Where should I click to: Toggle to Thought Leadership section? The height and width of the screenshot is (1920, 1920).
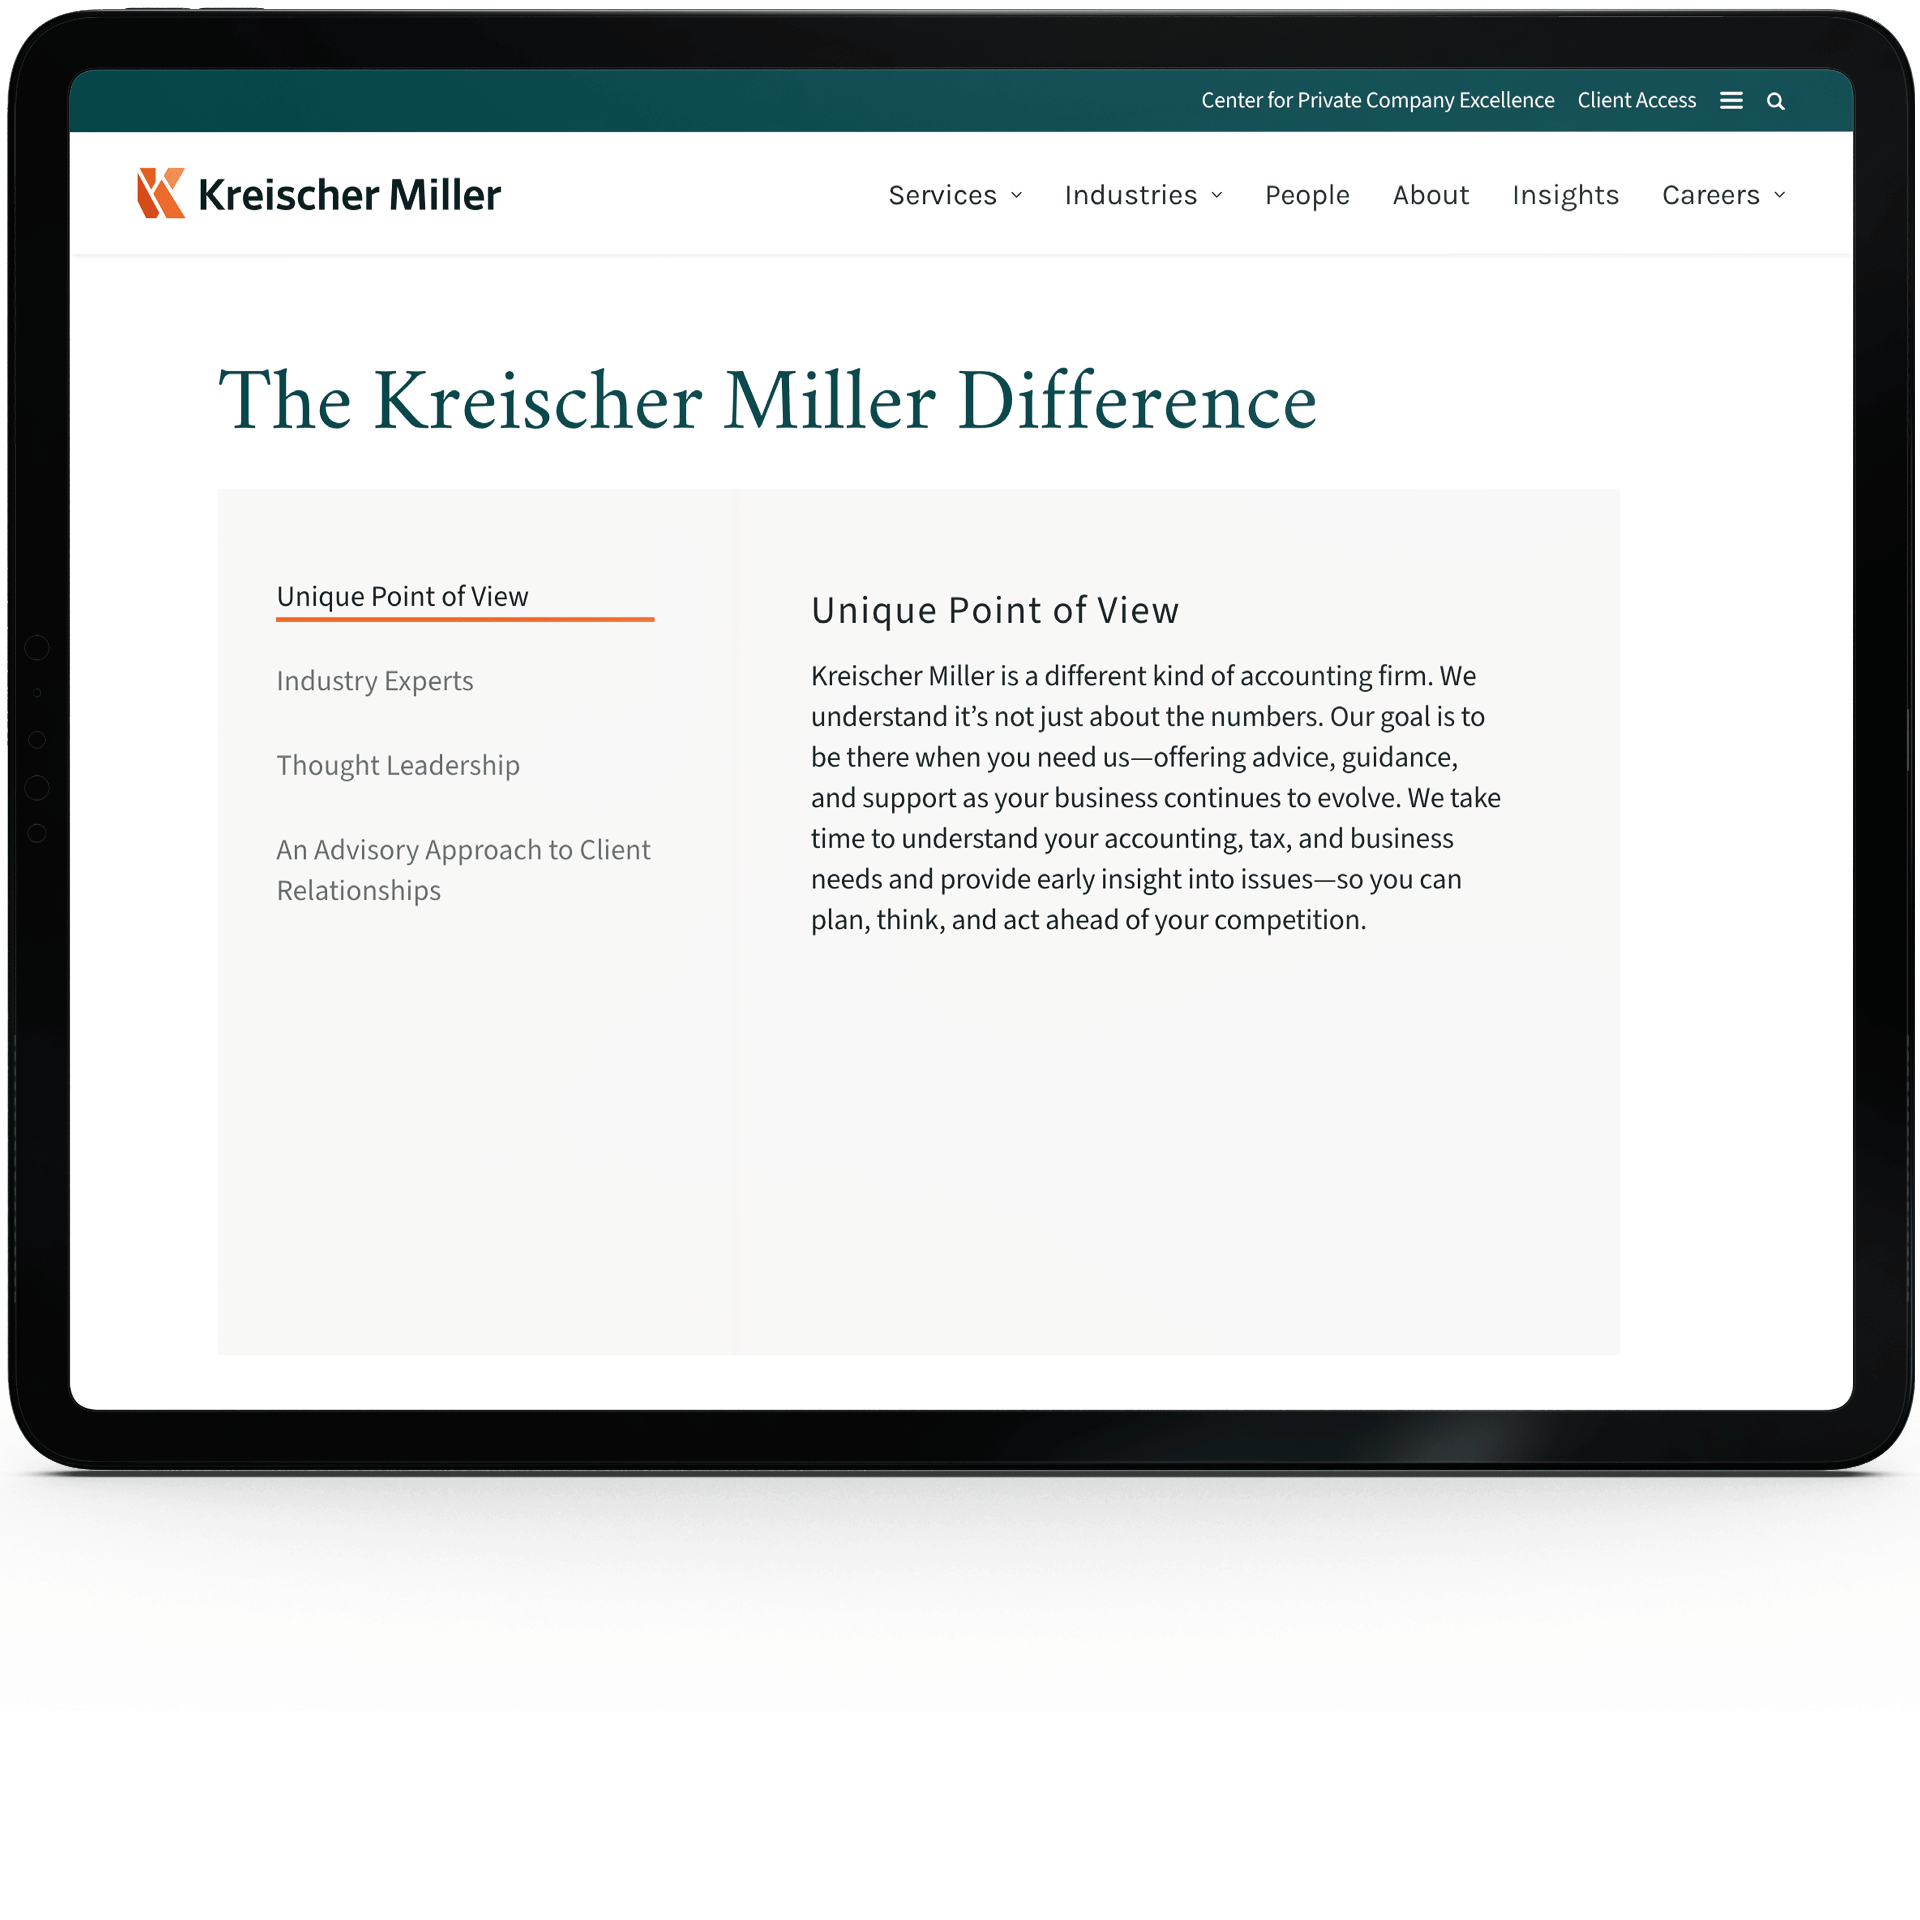click(x=397, y=763)
